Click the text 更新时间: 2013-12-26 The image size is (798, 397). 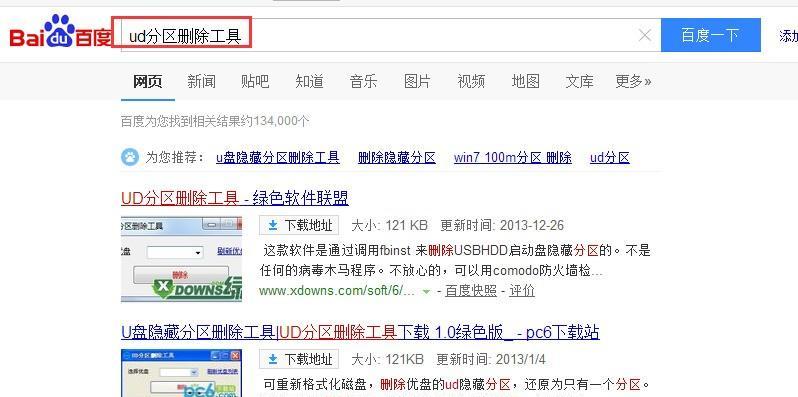click(x=502, y=225)
